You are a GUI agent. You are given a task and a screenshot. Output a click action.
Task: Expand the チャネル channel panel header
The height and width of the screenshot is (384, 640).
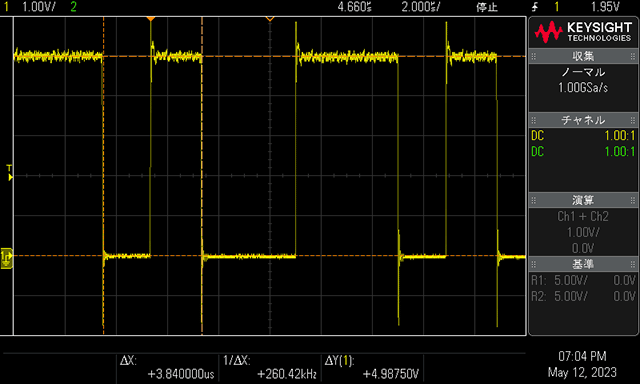583,120
